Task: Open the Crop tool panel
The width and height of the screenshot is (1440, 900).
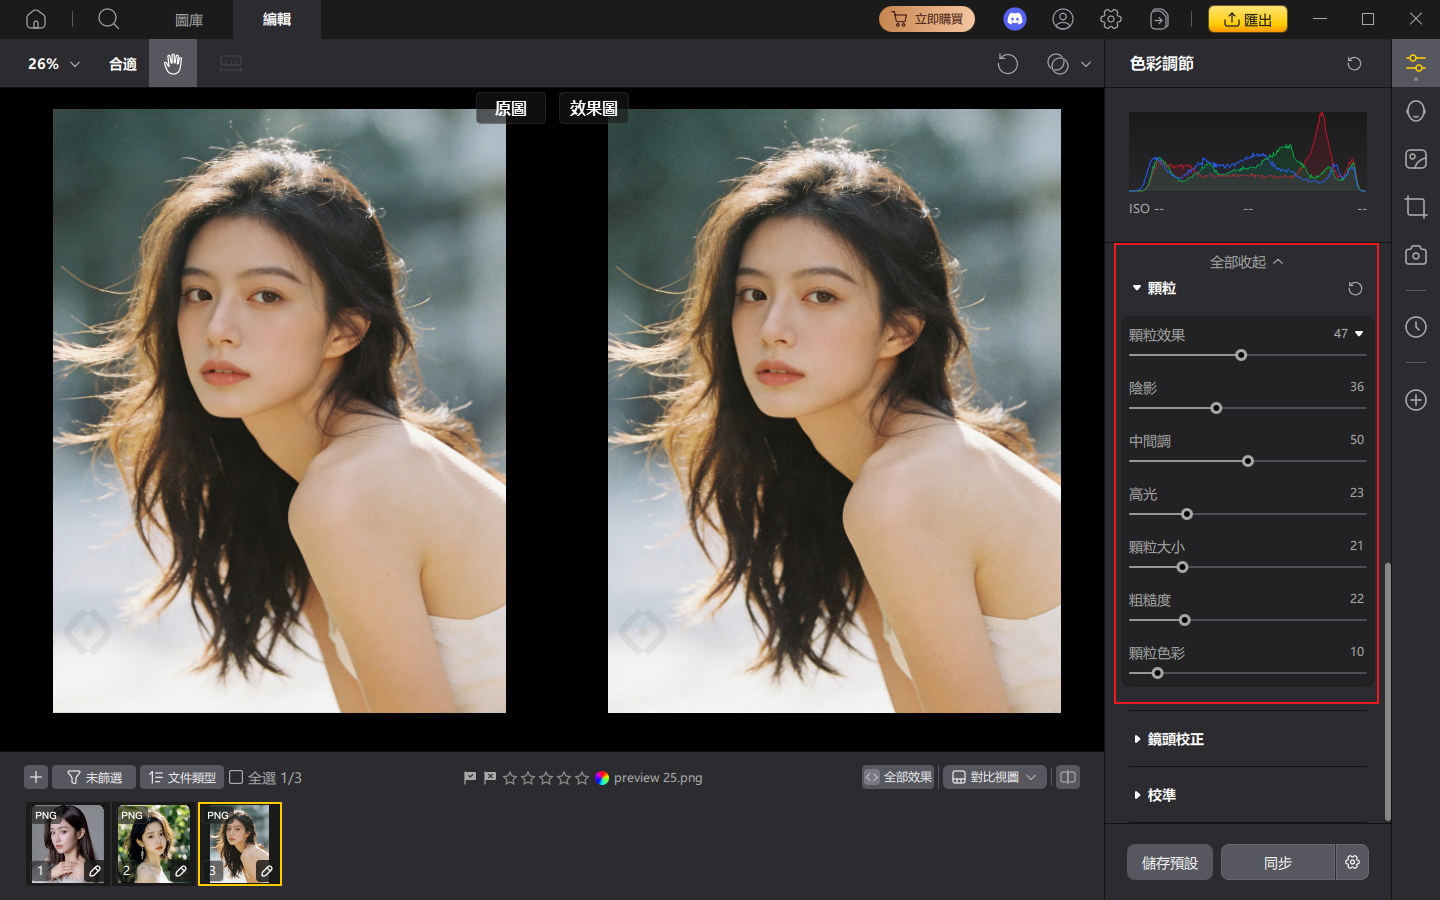Action: click(1415, 207)
